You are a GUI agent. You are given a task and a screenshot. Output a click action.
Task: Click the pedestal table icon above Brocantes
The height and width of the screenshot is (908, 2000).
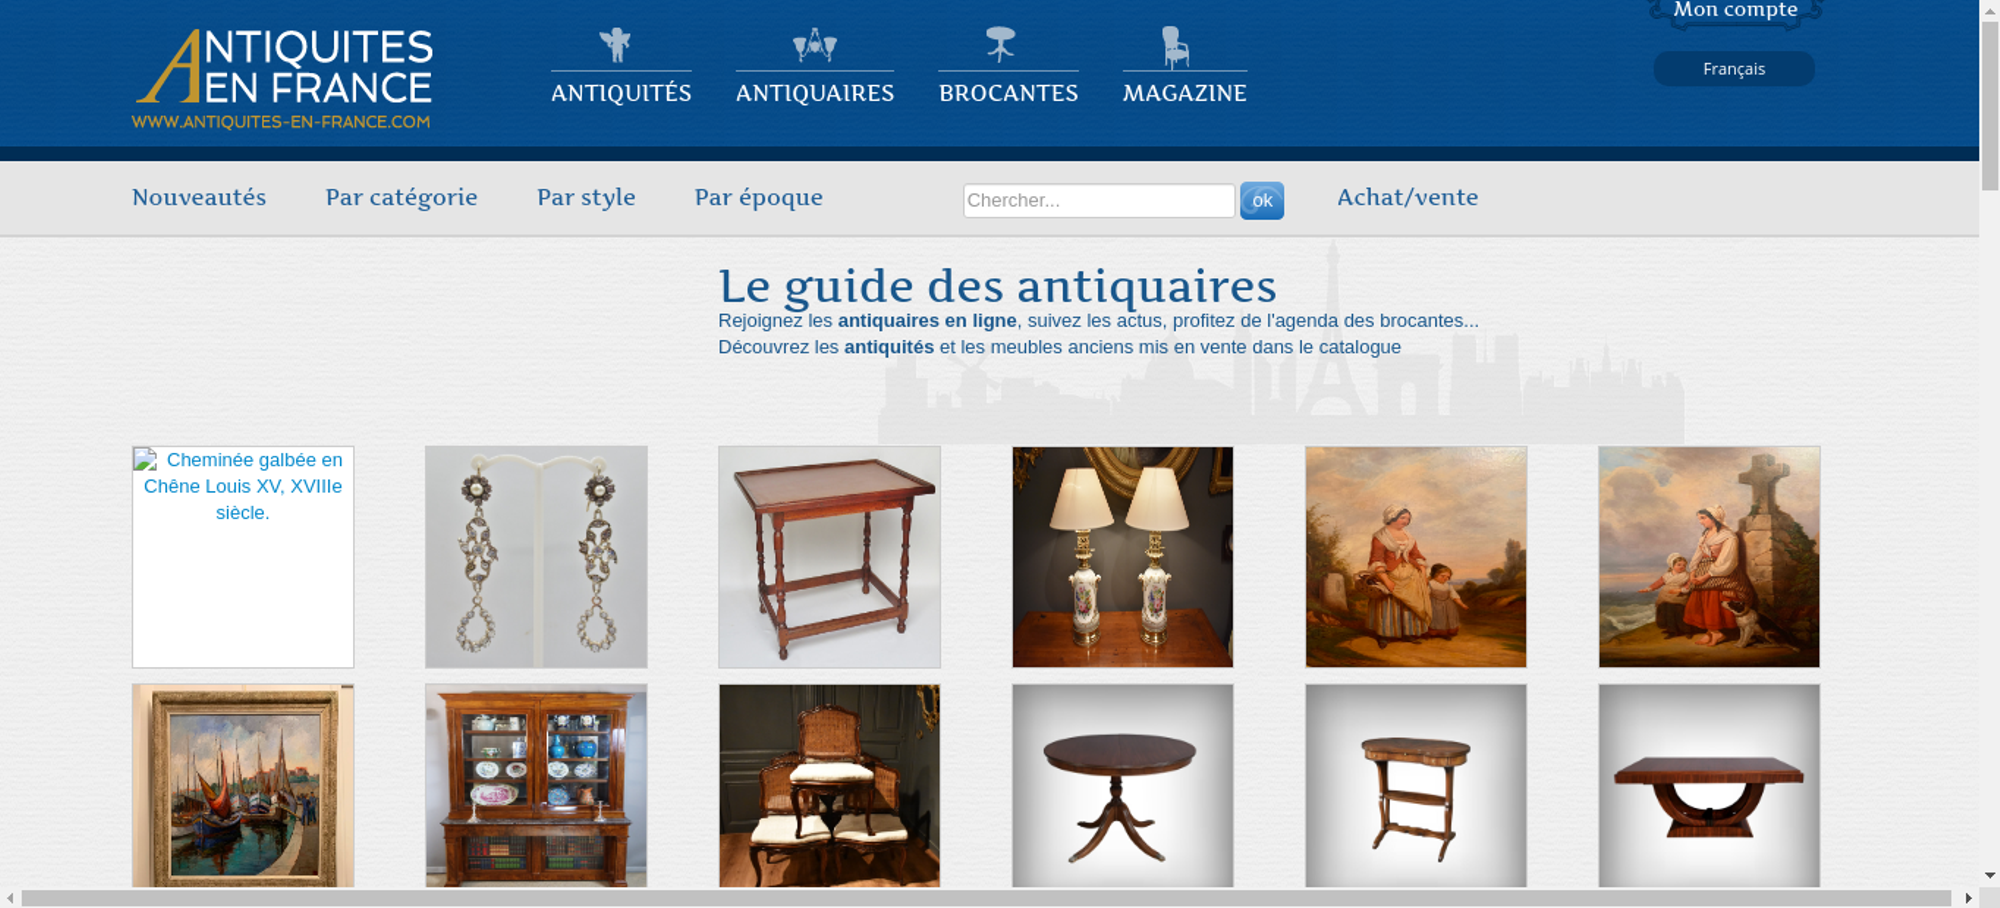(x=1000, y=45)
